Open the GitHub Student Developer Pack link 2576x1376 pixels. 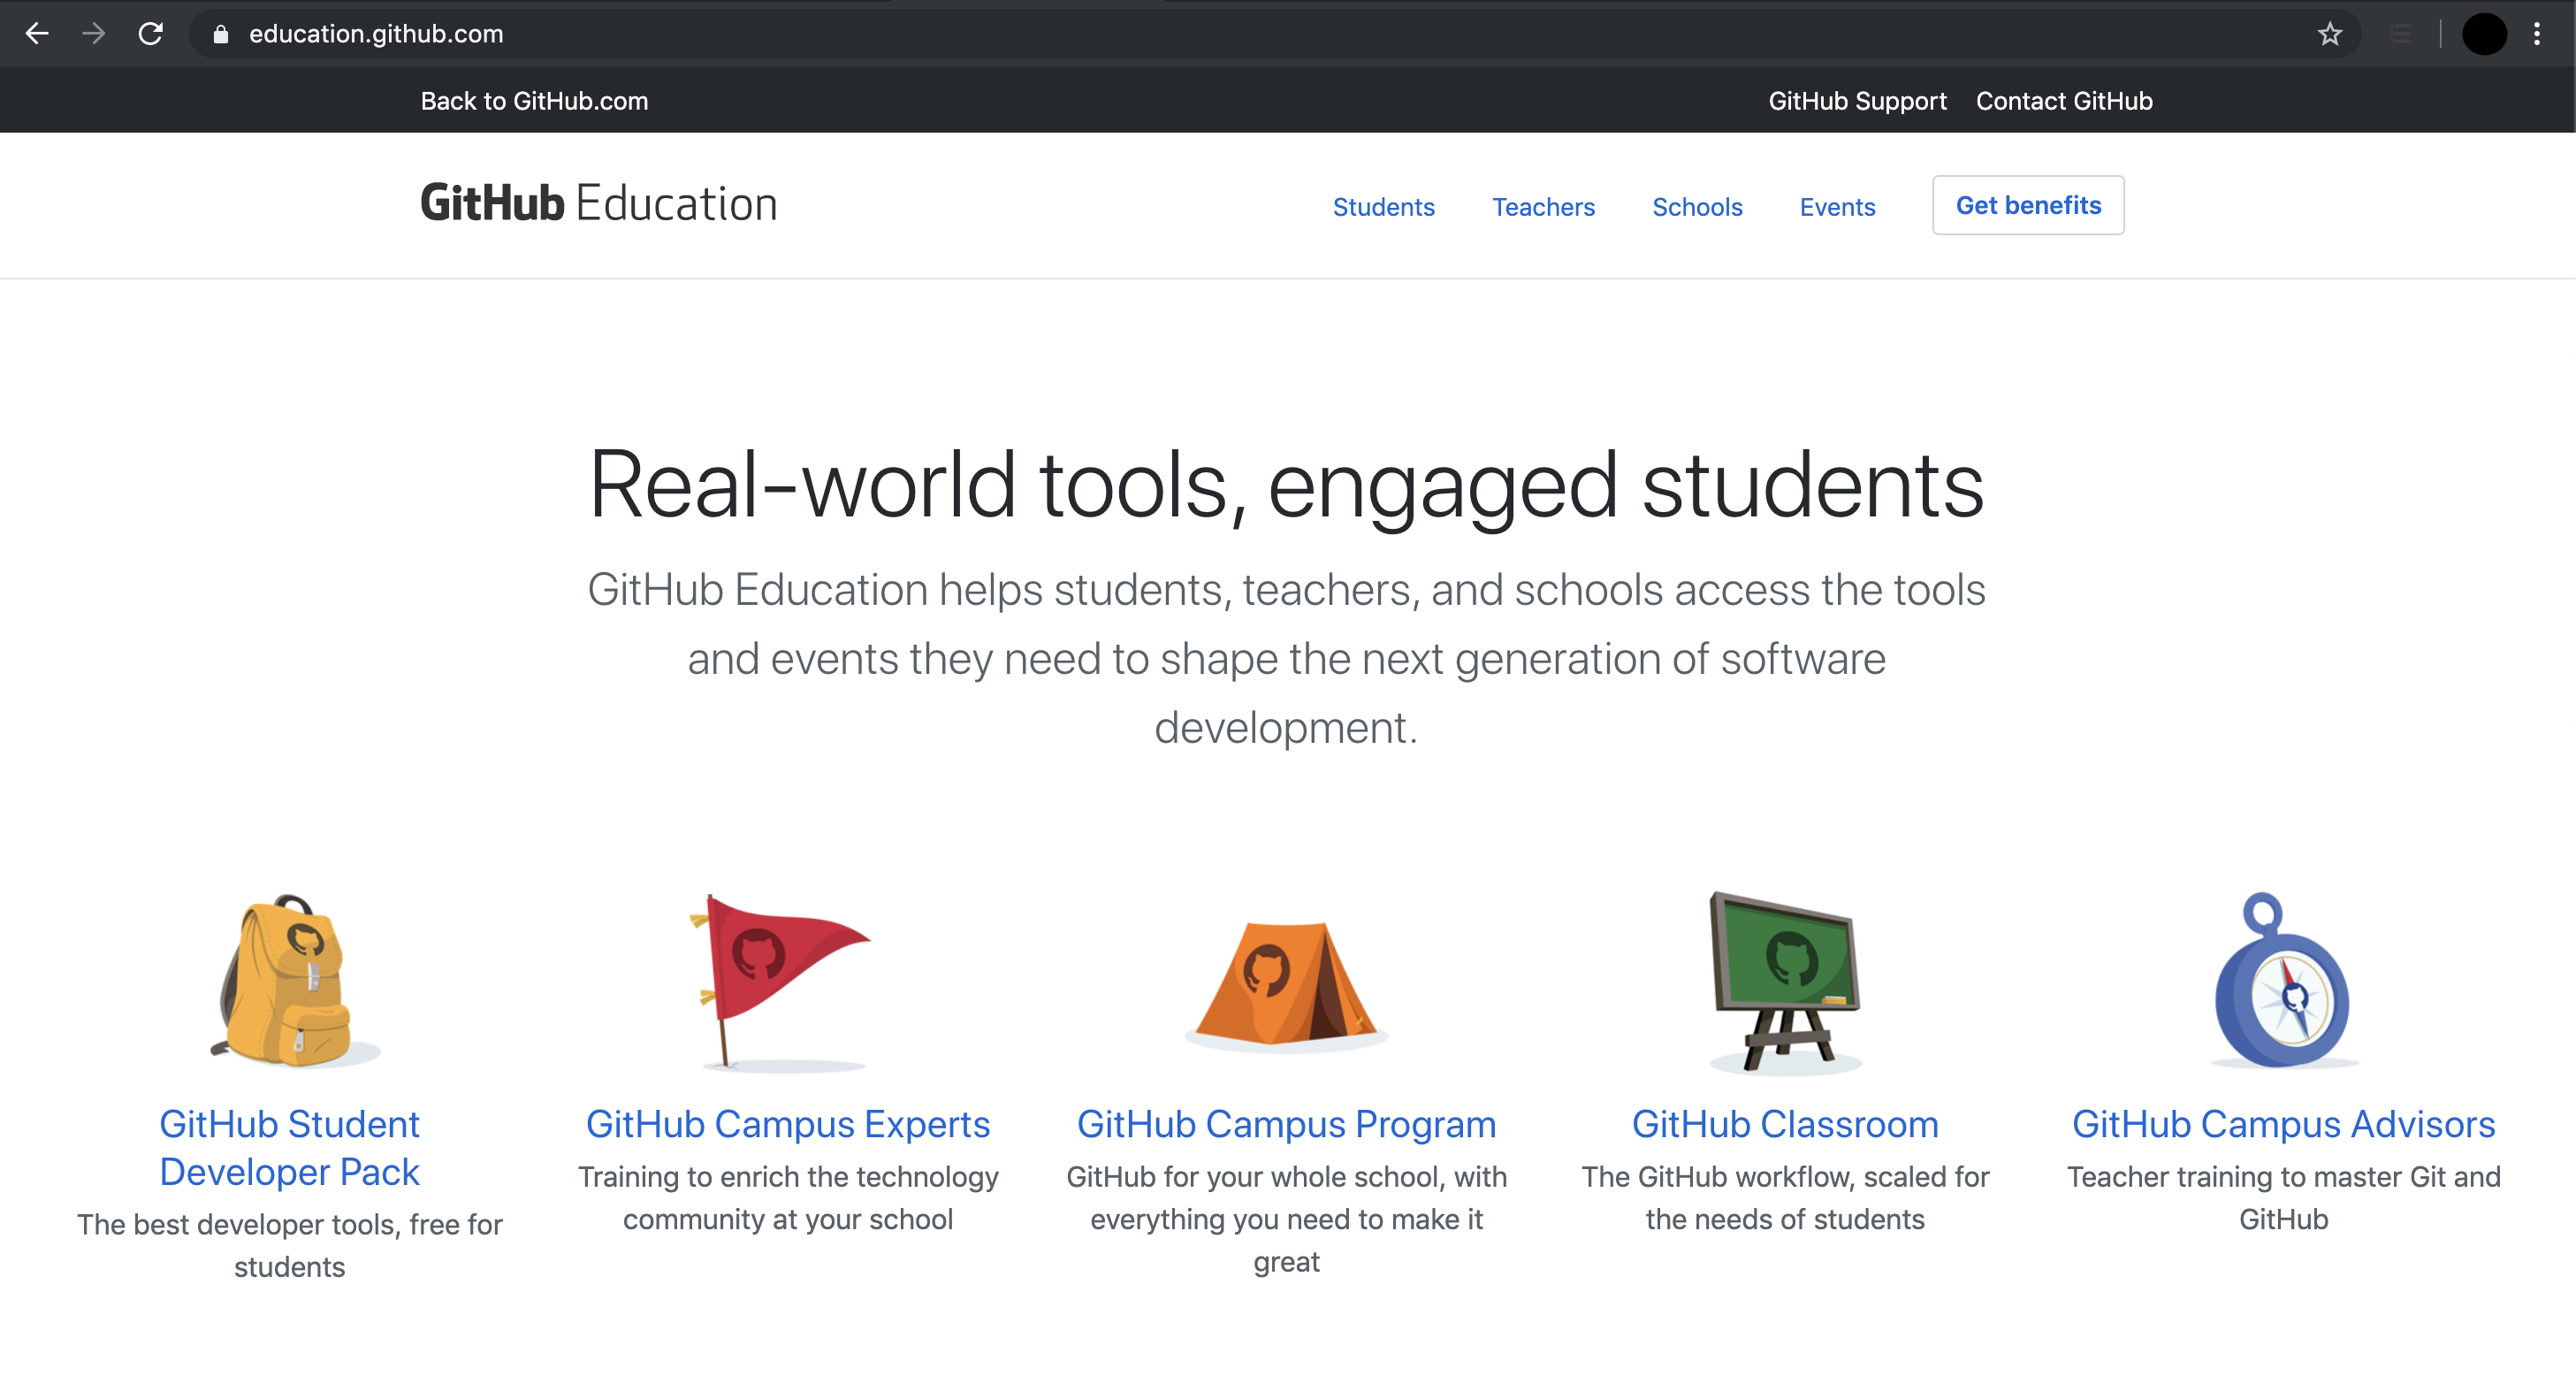click(289, 1148)
